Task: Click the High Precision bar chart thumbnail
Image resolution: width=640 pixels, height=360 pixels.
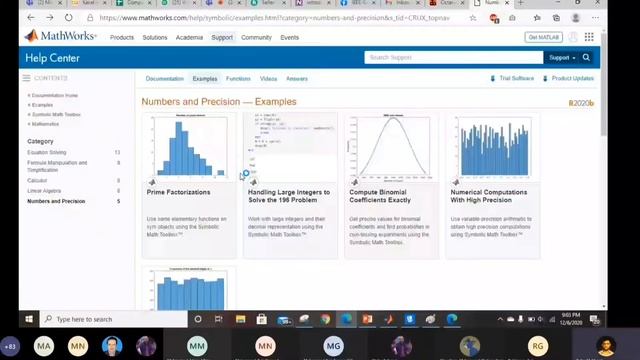Action: [493, 147]
